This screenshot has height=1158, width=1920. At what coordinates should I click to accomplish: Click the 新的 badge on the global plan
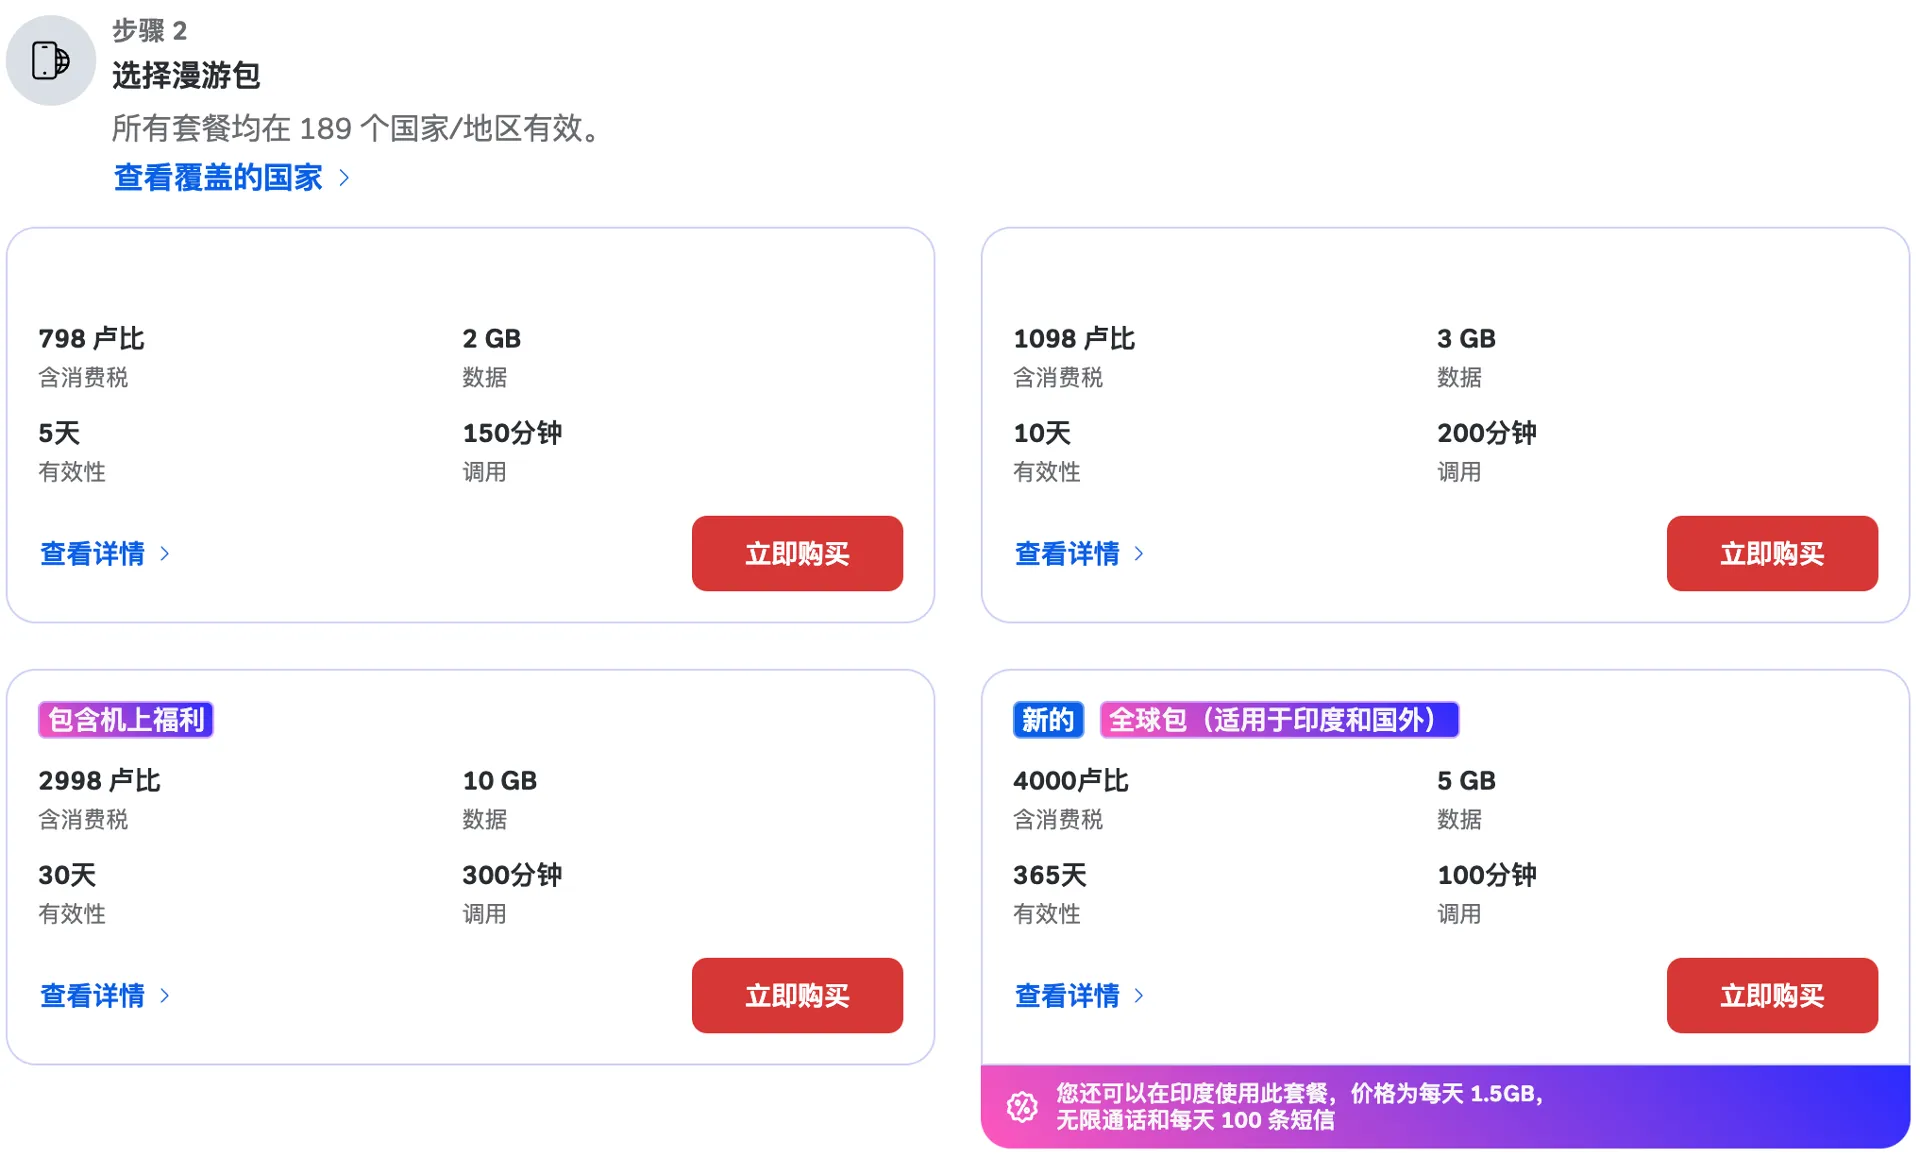1047,719
